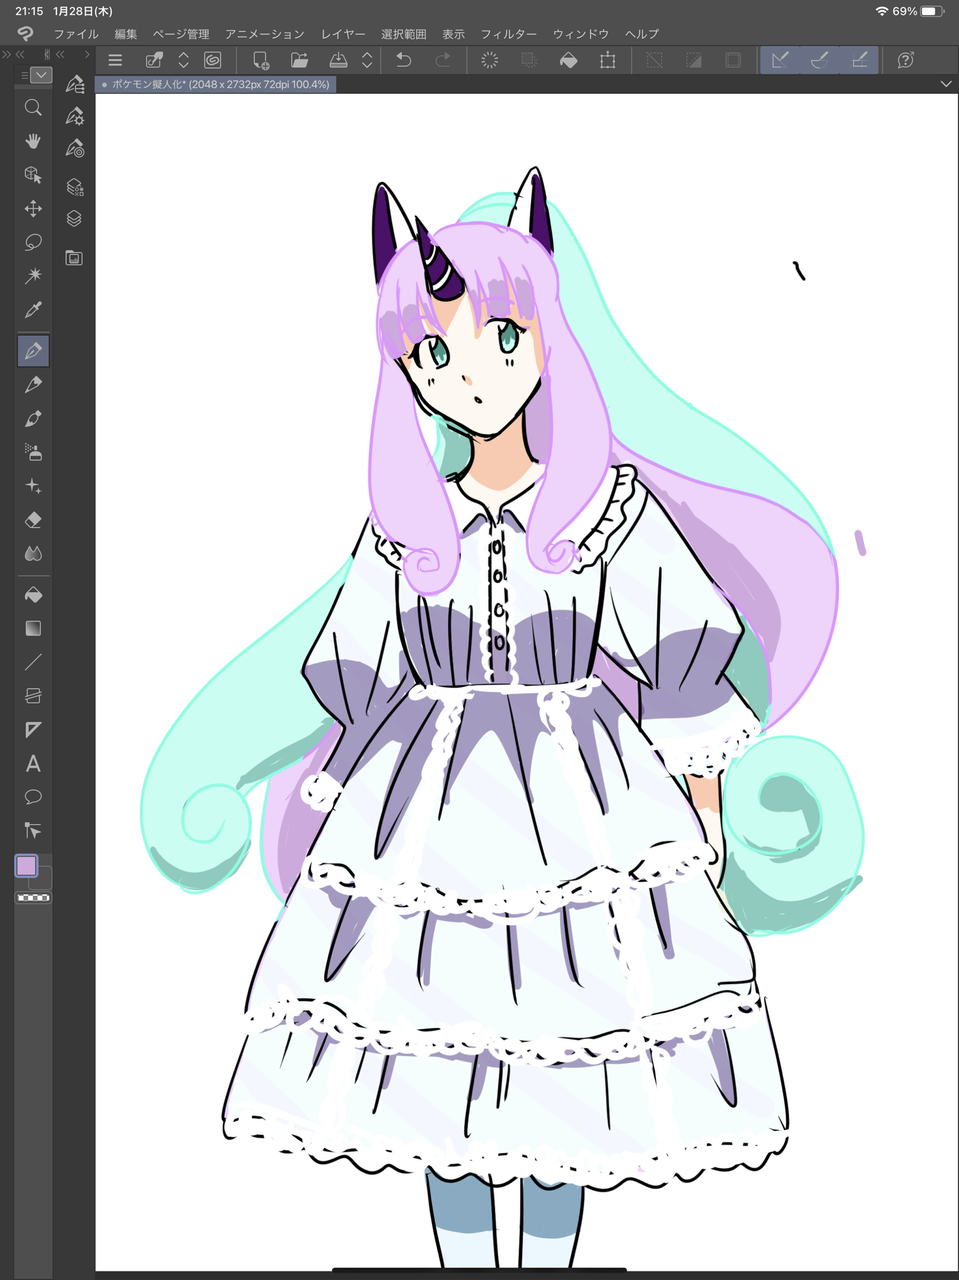This screenshot has width=959, height=1280.
Task: Open the Tool palette menu dropdown arrow
Action: (x=40, y=75)
